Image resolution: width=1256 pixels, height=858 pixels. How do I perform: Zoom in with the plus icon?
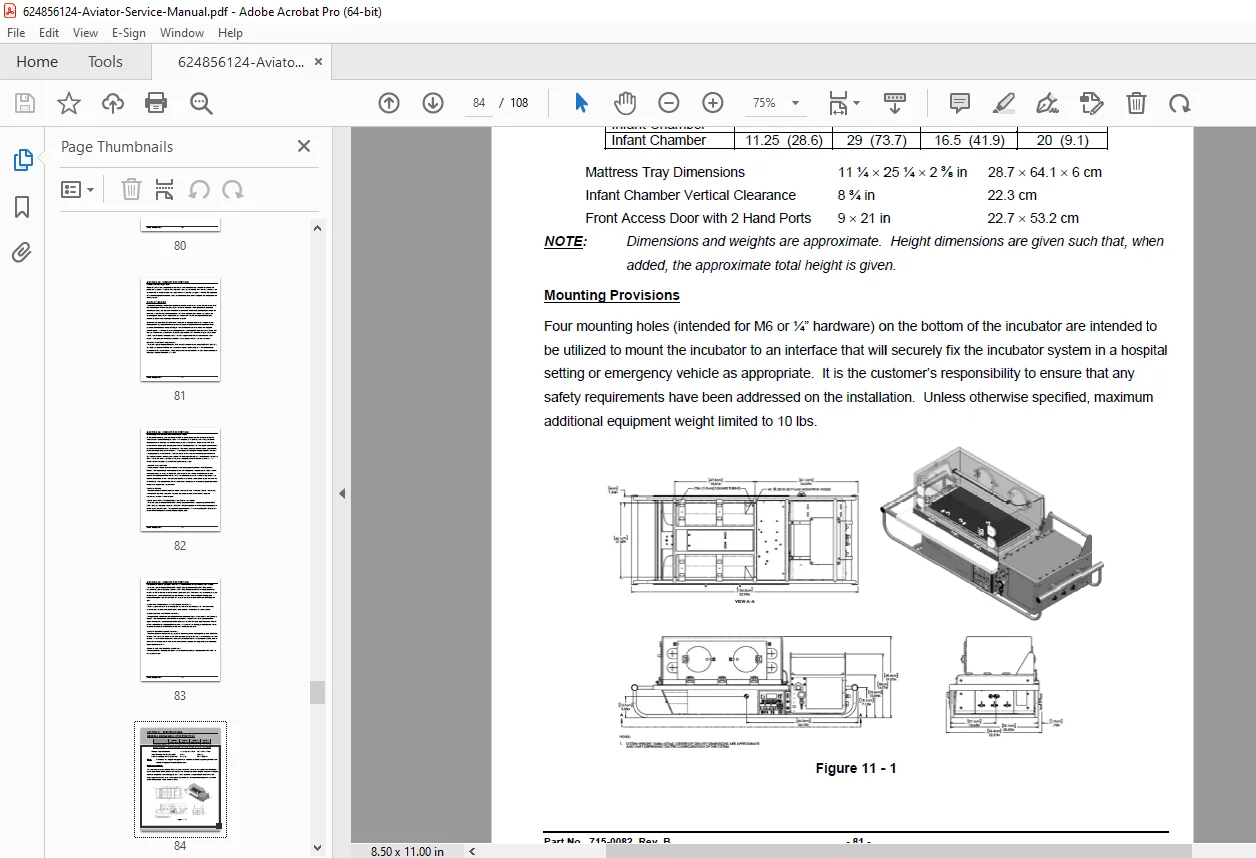(x=713, y=103)
